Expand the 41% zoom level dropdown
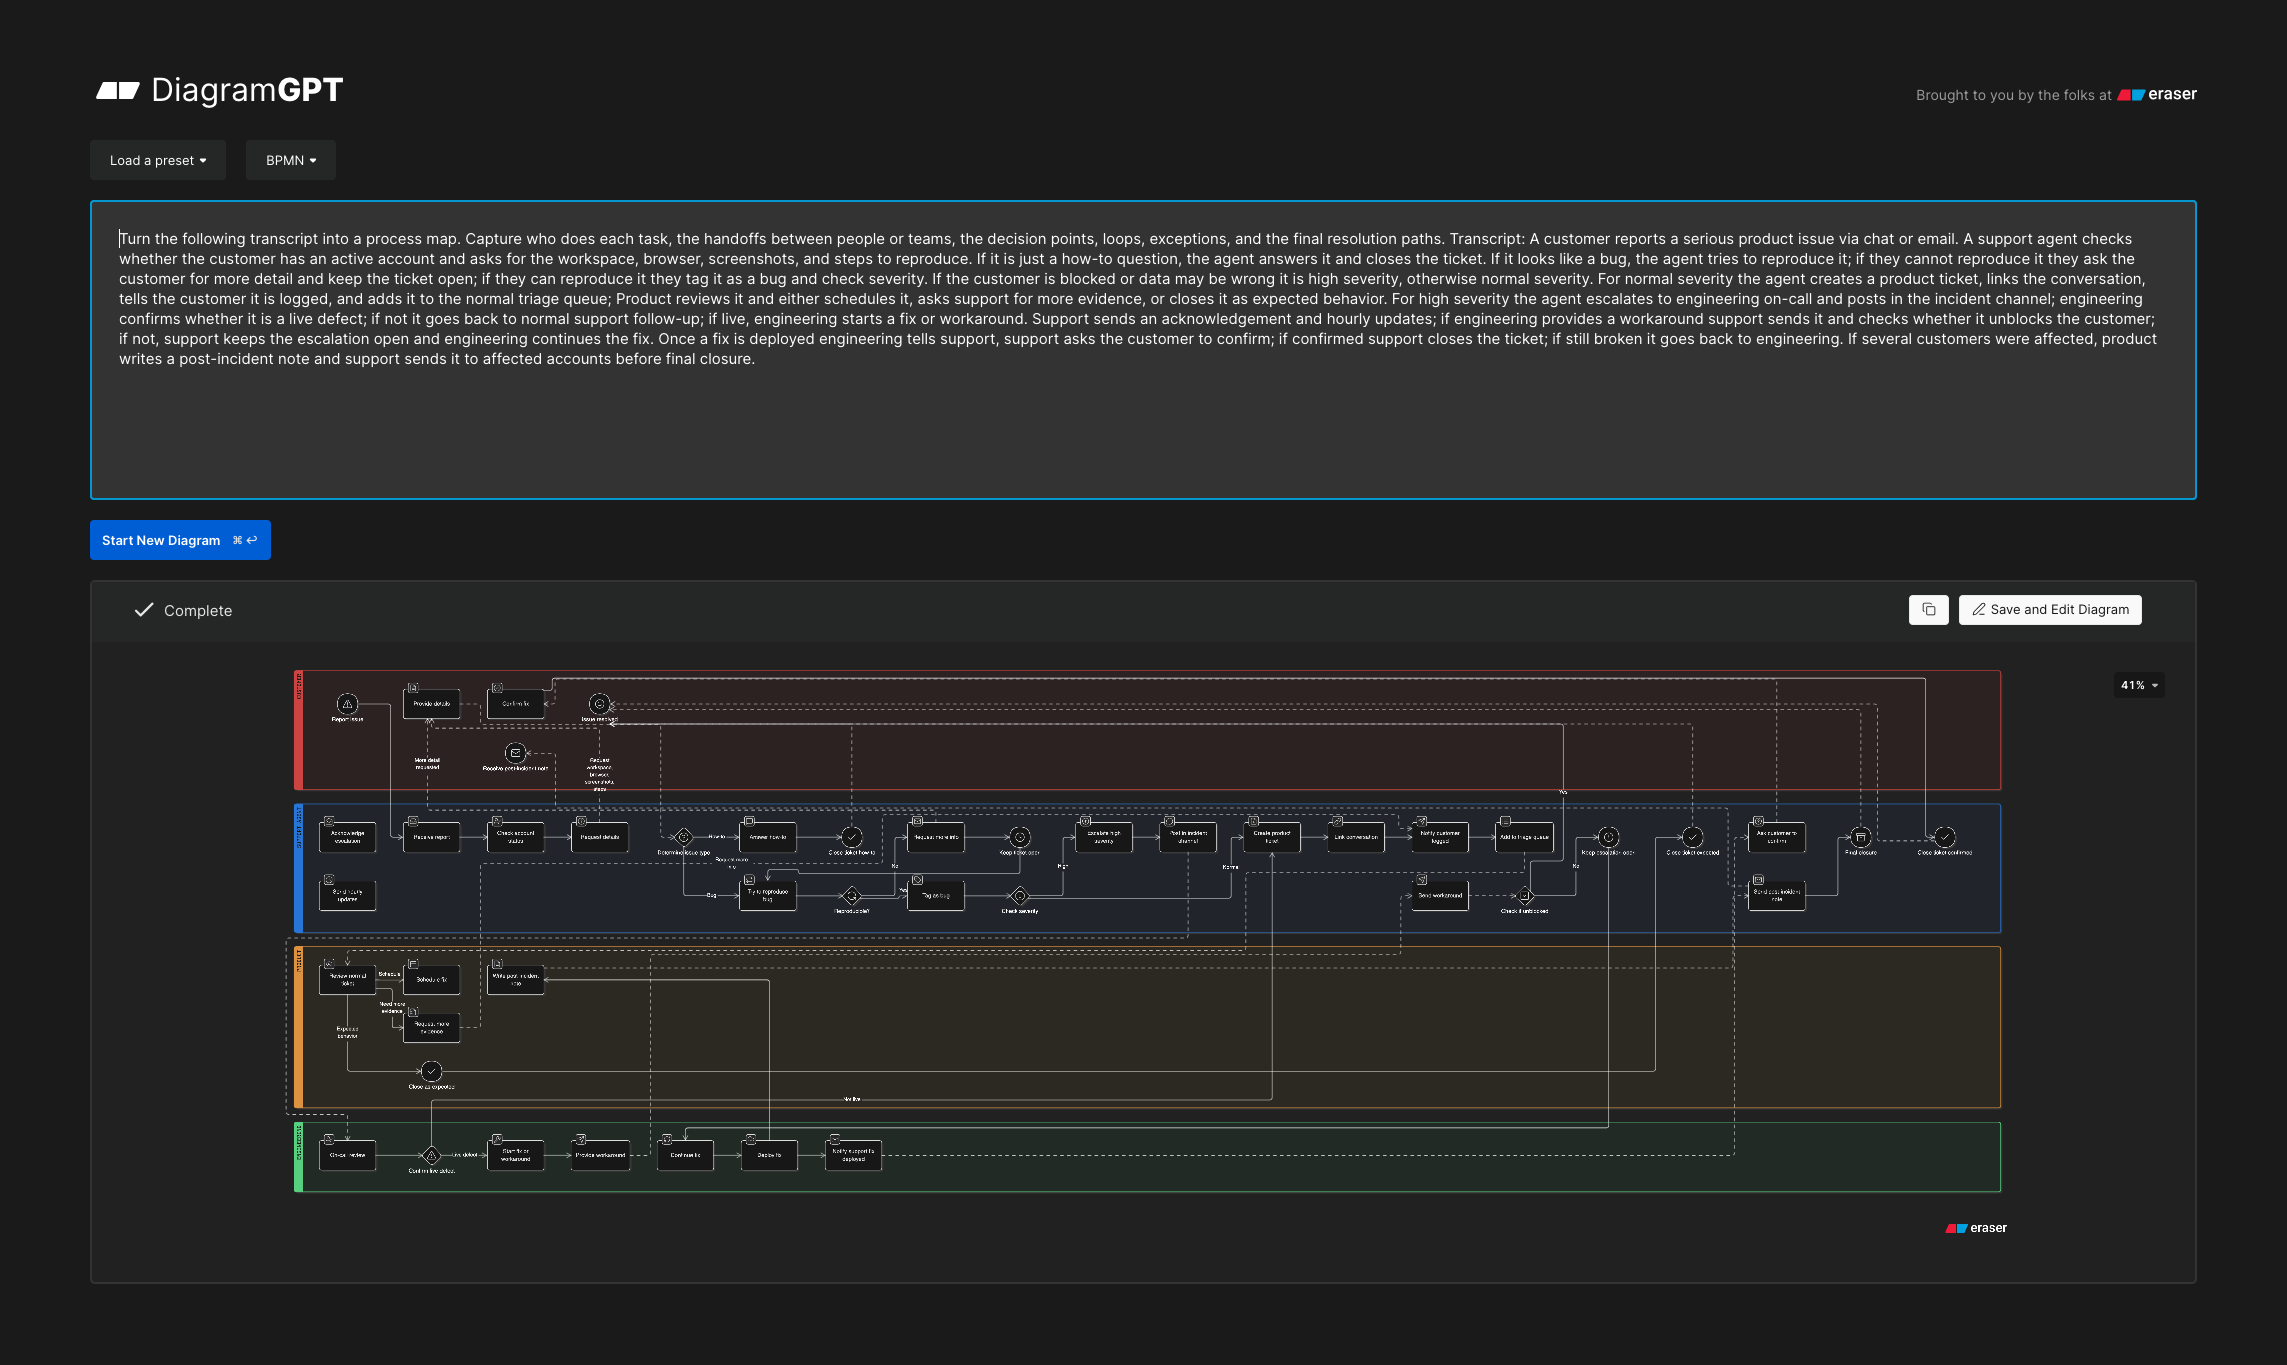The height and width of the screenshot is (1365, 2287). (2139, 685)
